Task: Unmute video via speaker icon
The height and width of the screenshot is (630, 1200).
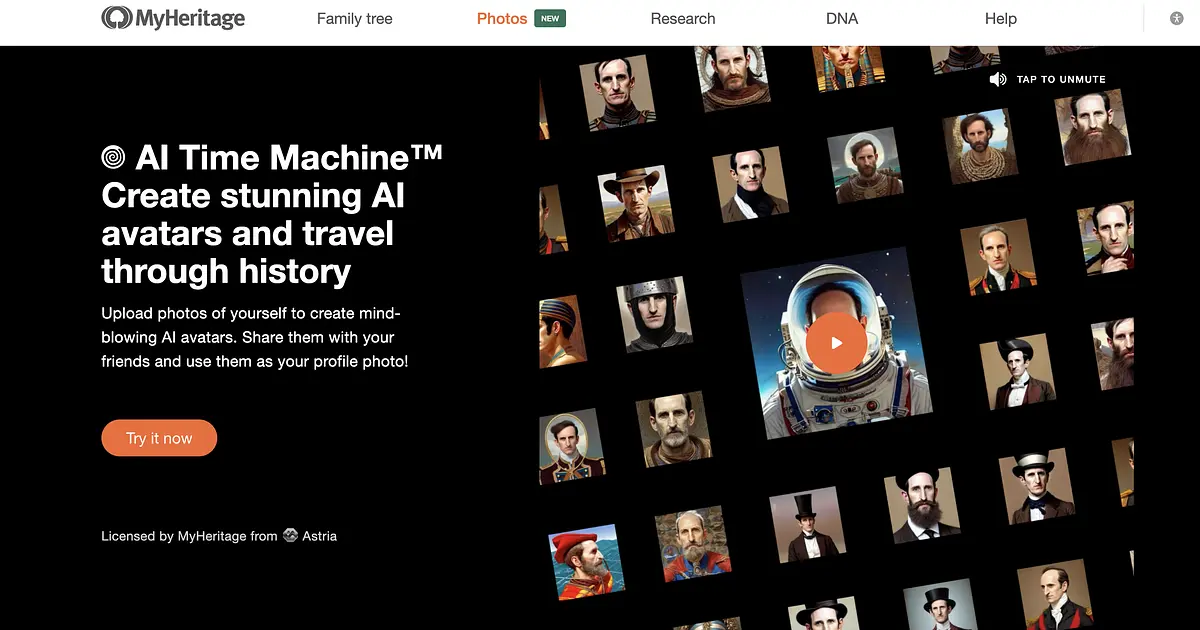Action: pos(998,79)
